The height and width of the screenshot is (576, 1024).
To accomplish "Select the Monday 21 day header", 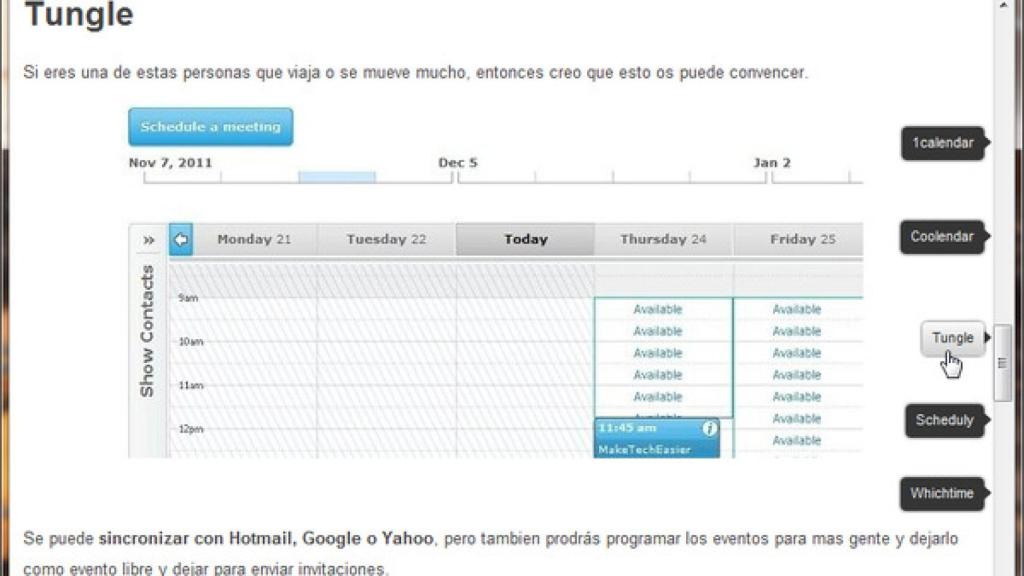I will point(256,239).
